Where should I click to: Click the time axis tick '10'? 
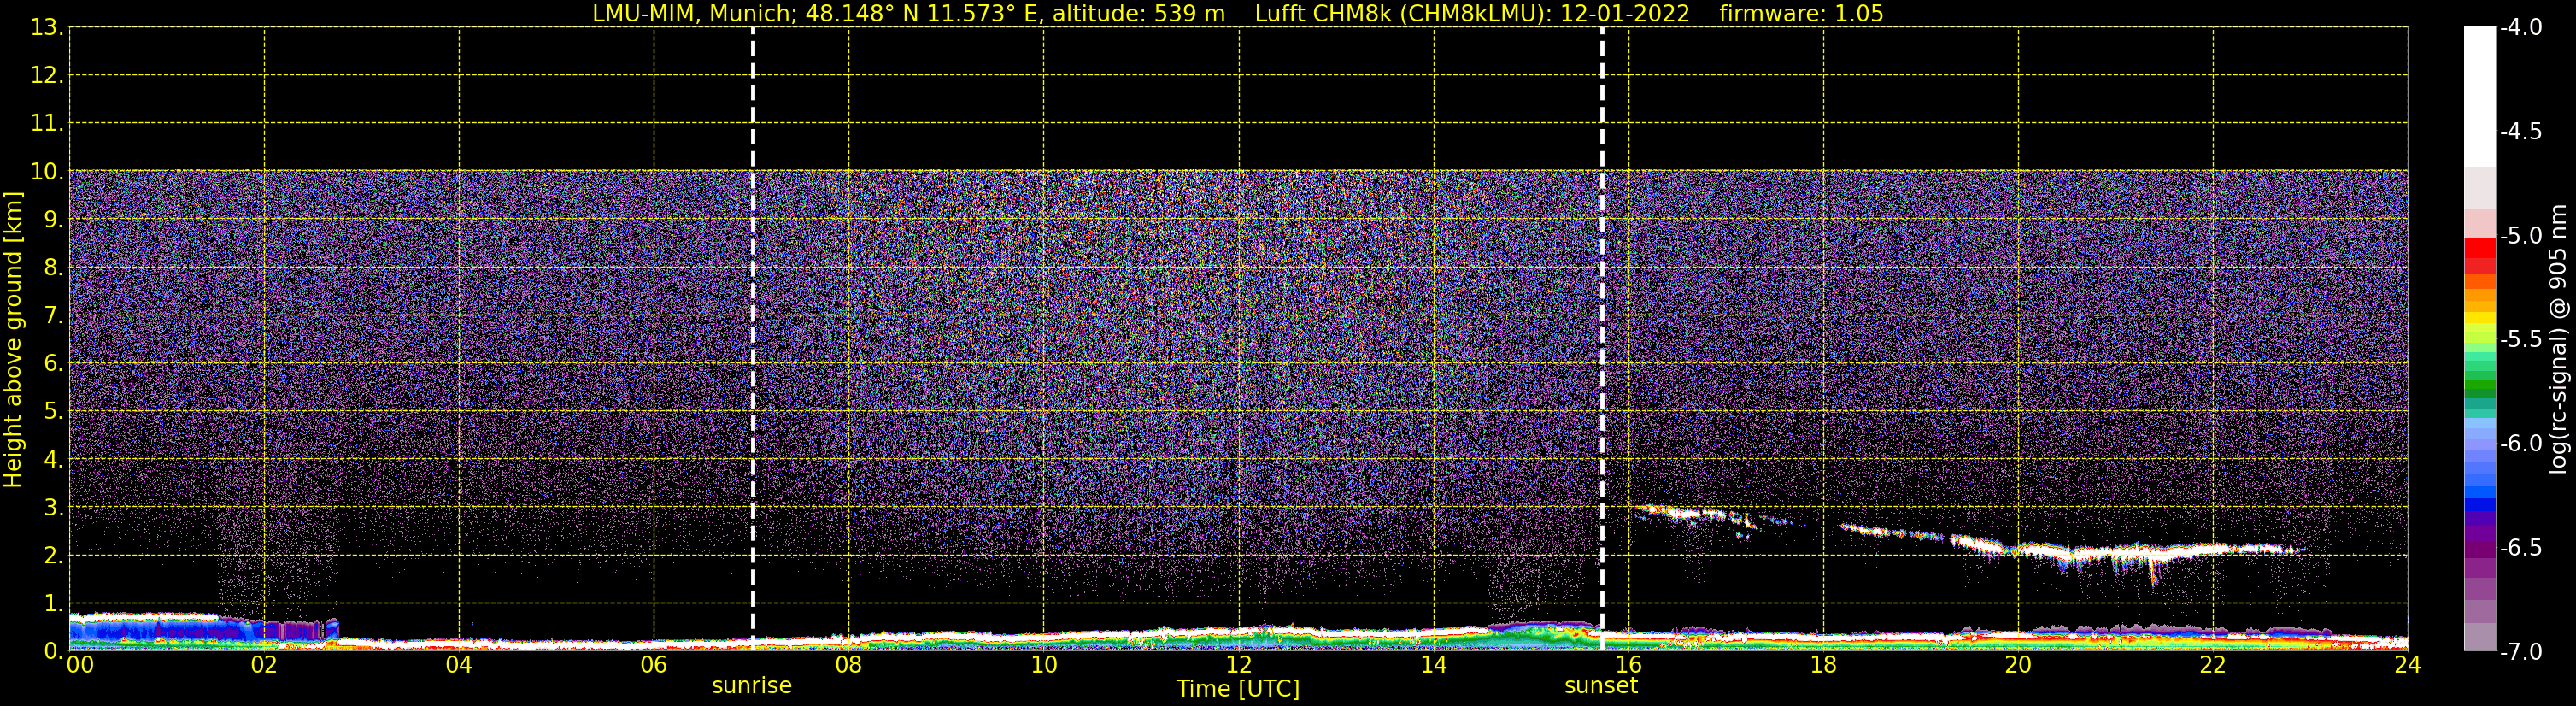[1044, 665]
